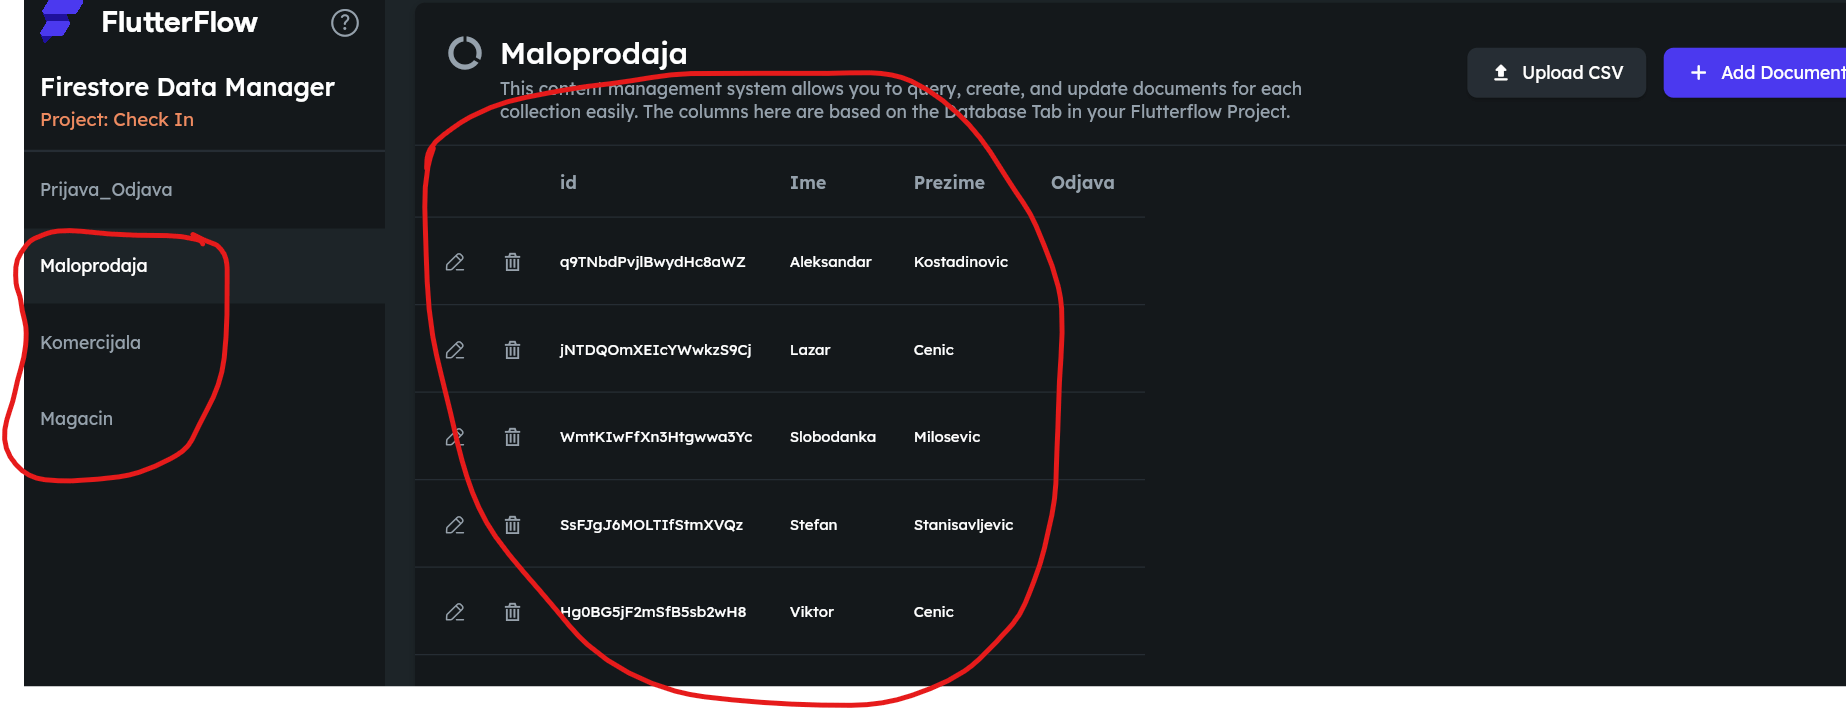Click refresh icon beside Maloprodaja title
Image resolution: width=1846 pixels, height=709 pixels.
point(465,53)
